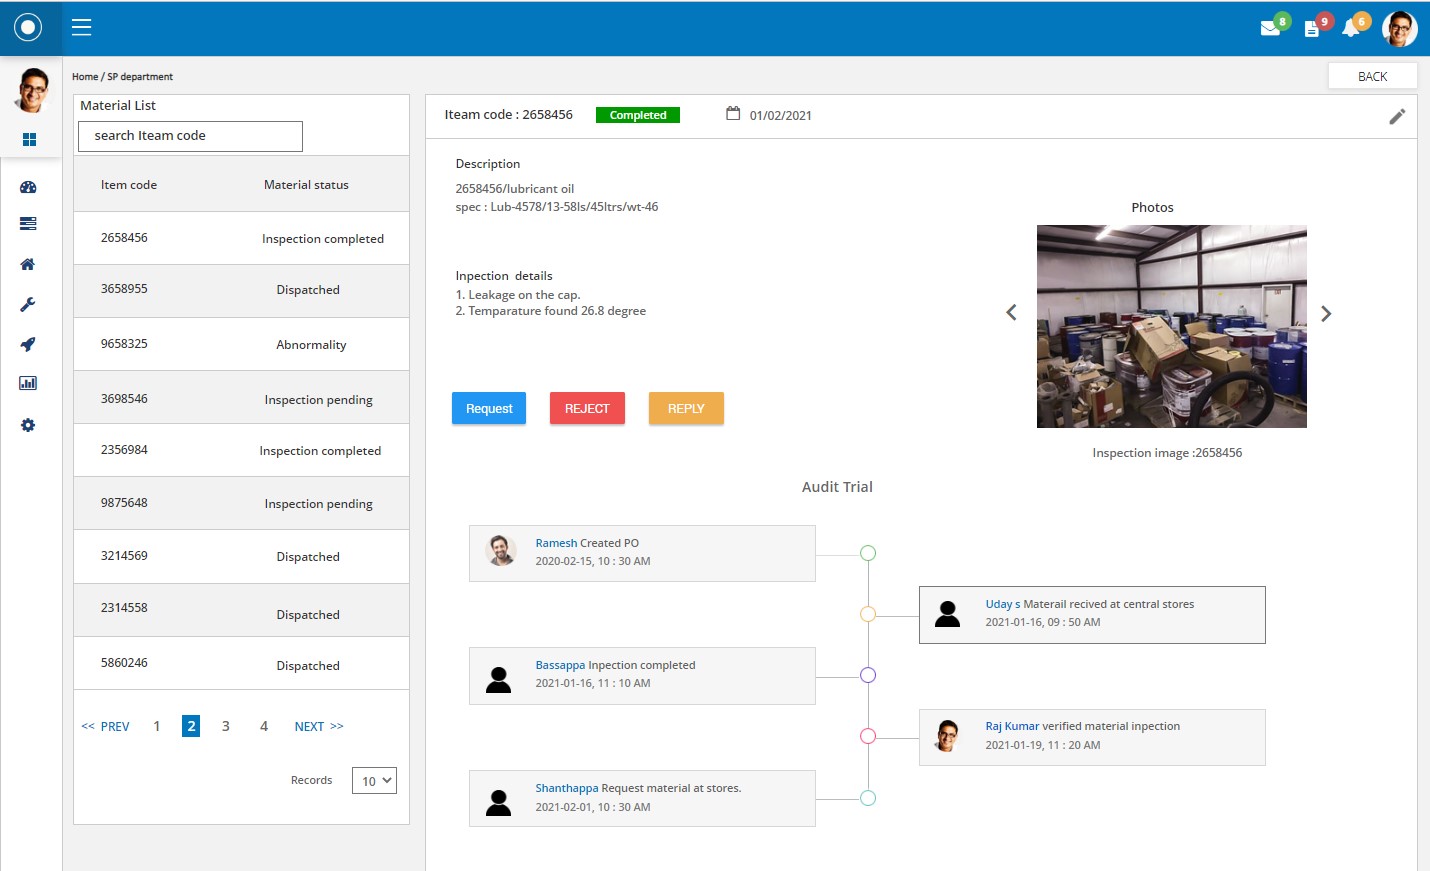Click the red REJECT button
Image resolution: width=1430 pixels, height=871 pixels.
coord(587,408)
